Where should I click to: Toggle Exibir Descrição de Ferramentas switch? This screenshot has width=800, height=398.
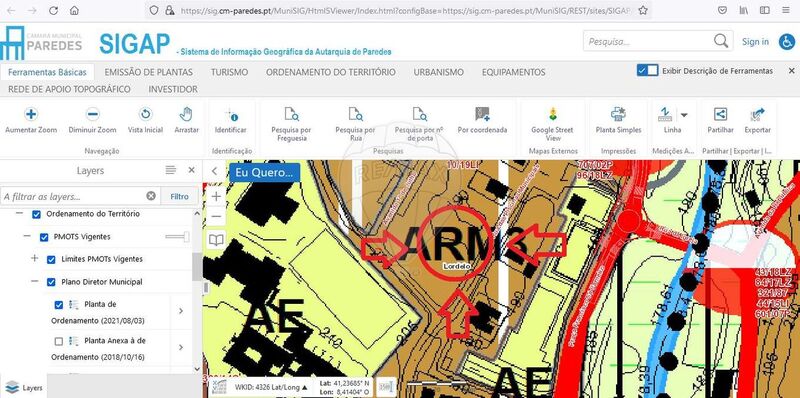click(647, 70)
